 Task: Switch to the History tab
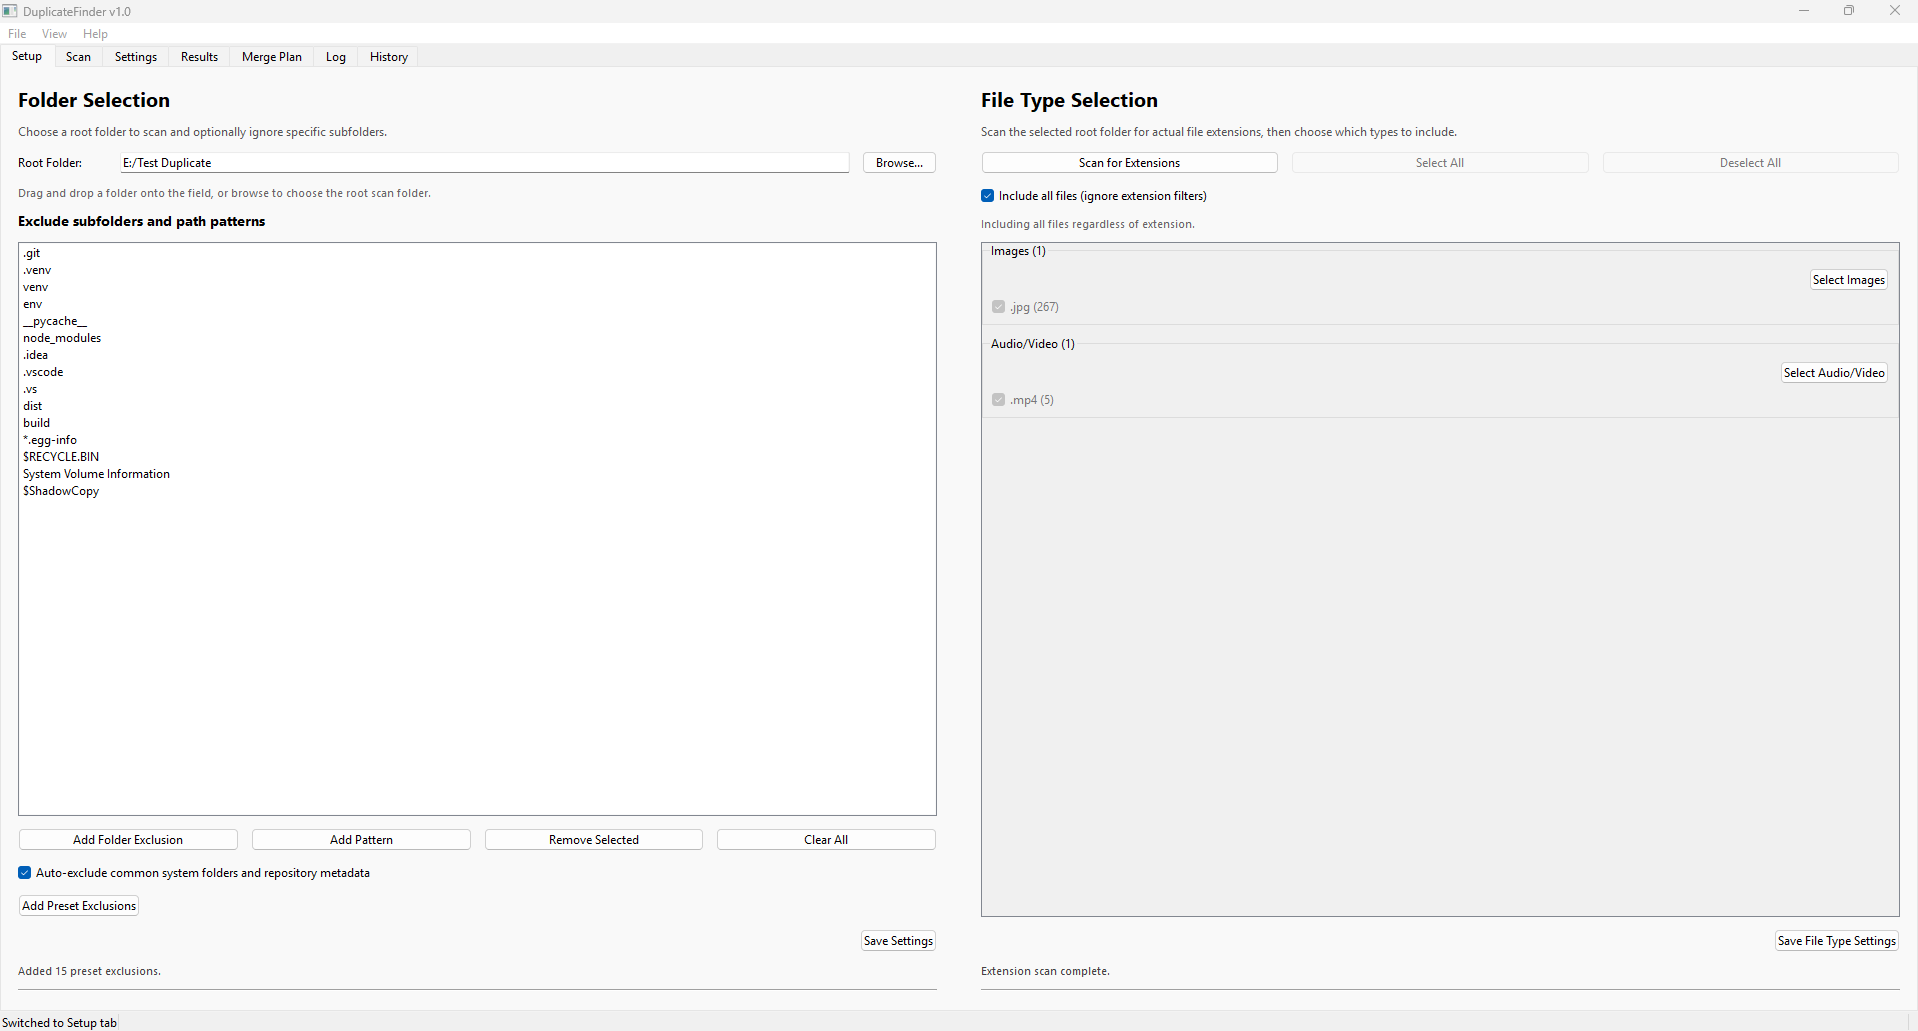389,57
